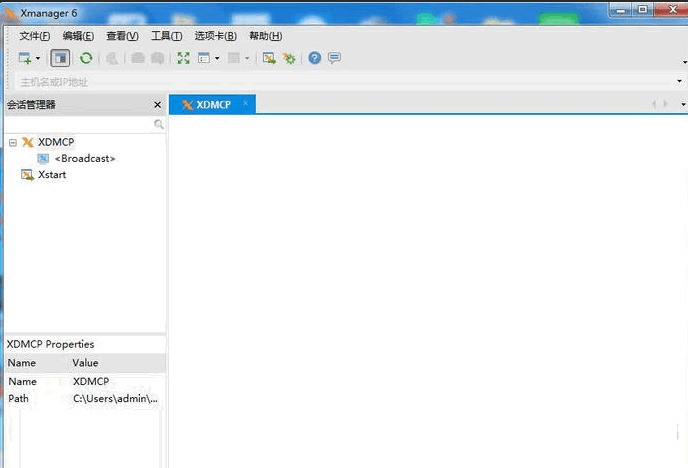Open the 选项卡(B) menu
688x468 pixels.
[215, 36]
